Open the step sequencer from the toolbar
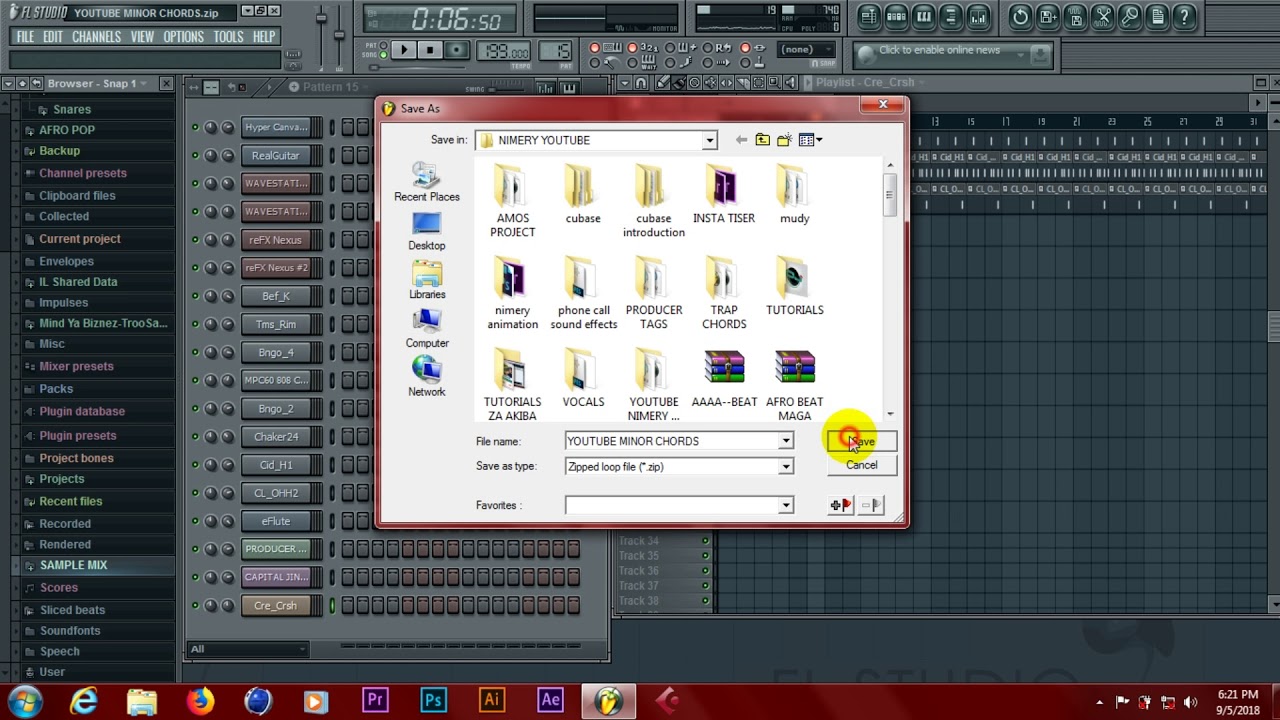Image resolution: width=1280 pixels, height=720 pixels. (896, 16)
